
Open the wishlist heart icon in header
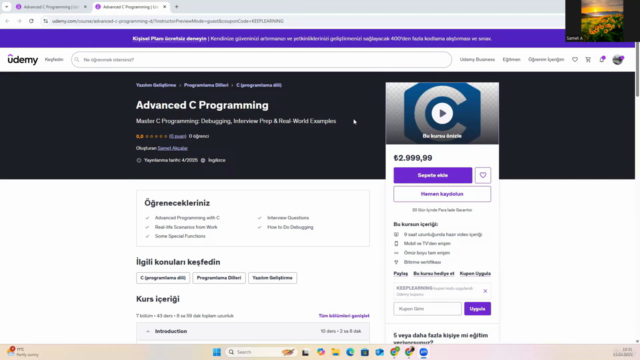(x=575, y=60)
